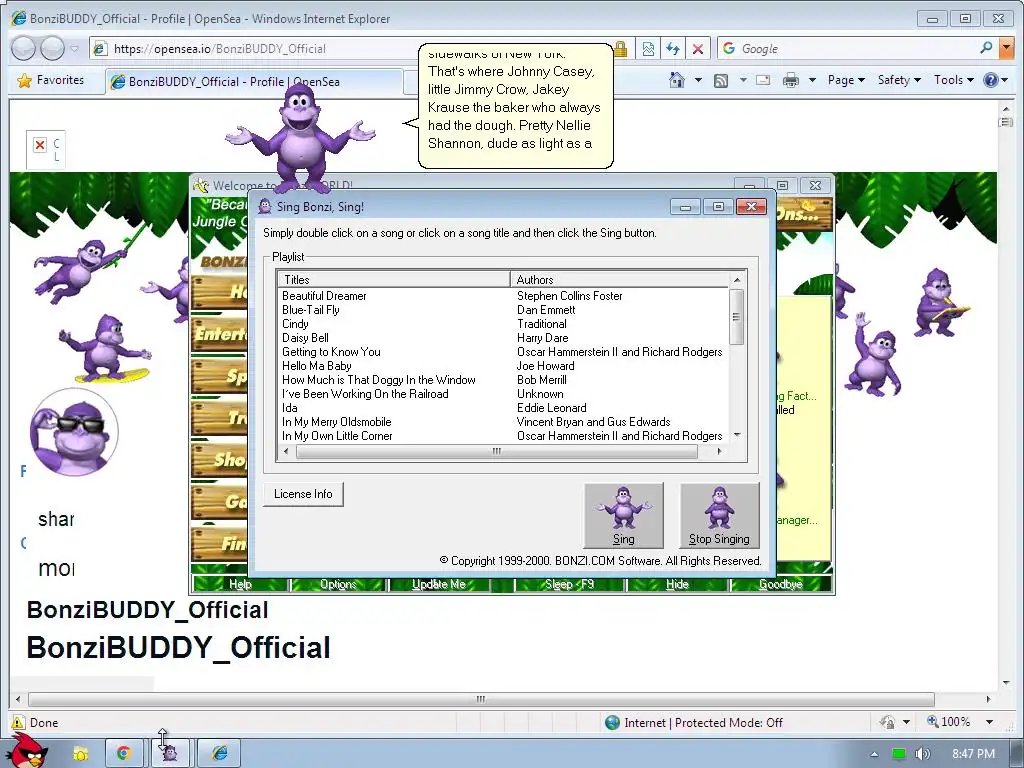Click the security lock icon in address bar

[x=620, y=49]
